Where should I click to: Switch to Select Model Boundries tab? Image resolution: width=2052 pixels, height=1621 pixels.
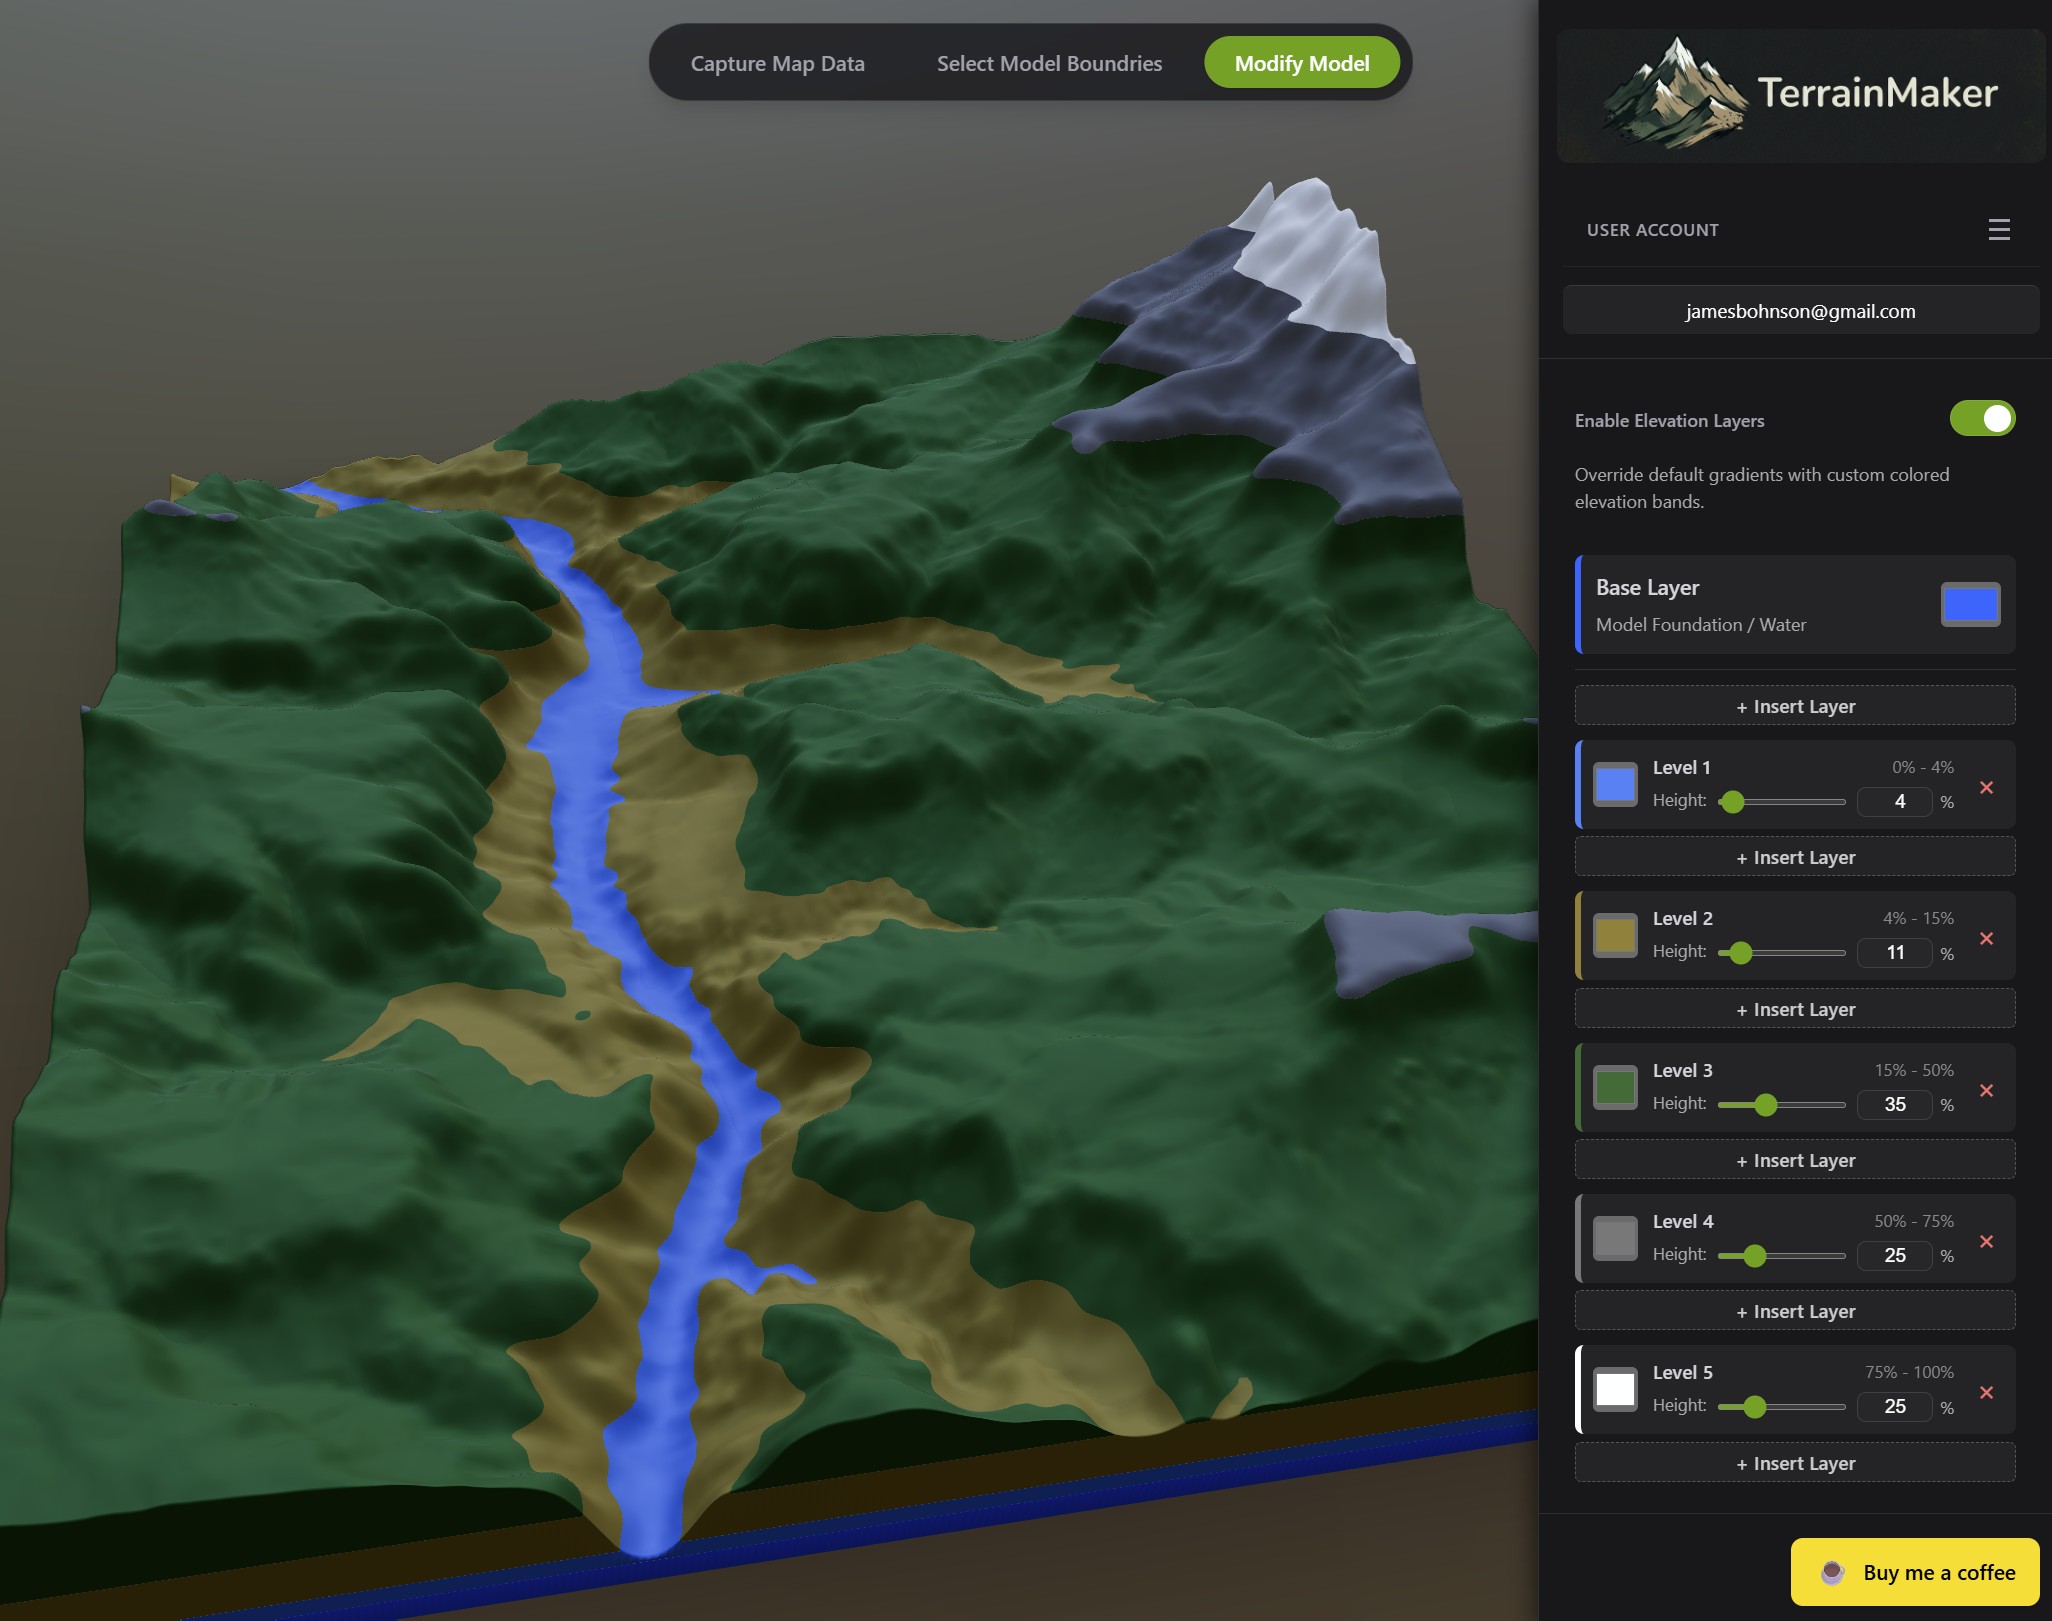click(x=1049, y=63)
